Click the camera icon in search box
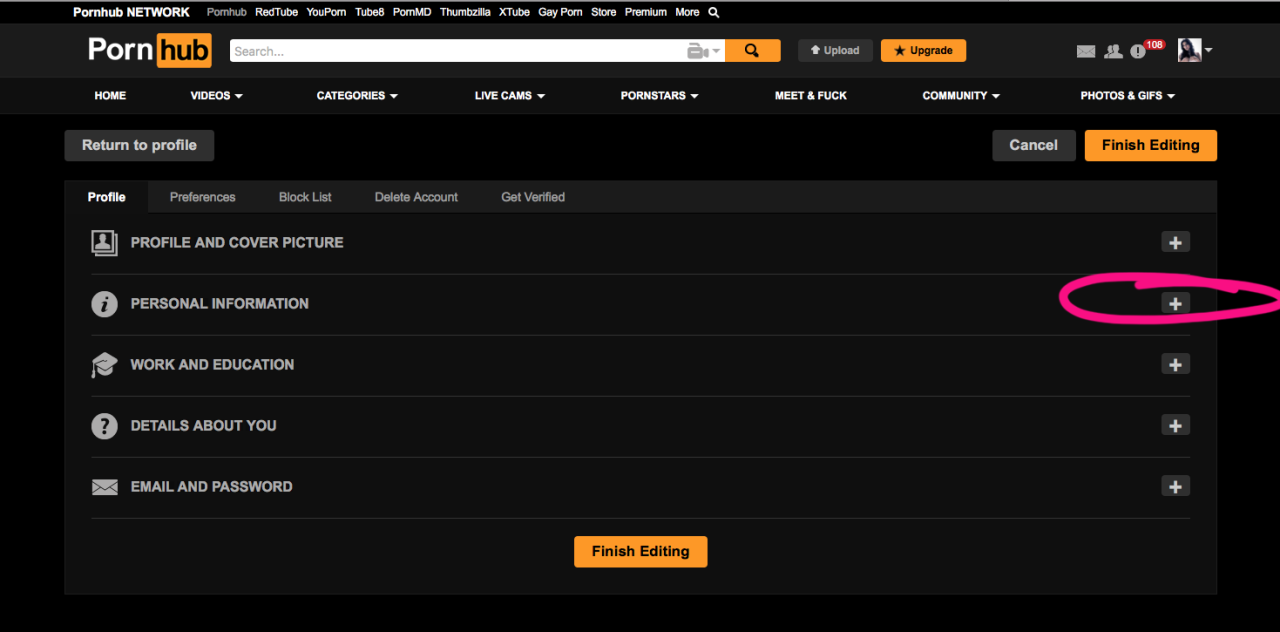The image size is (1280, 632). click(x=698, y=51)
